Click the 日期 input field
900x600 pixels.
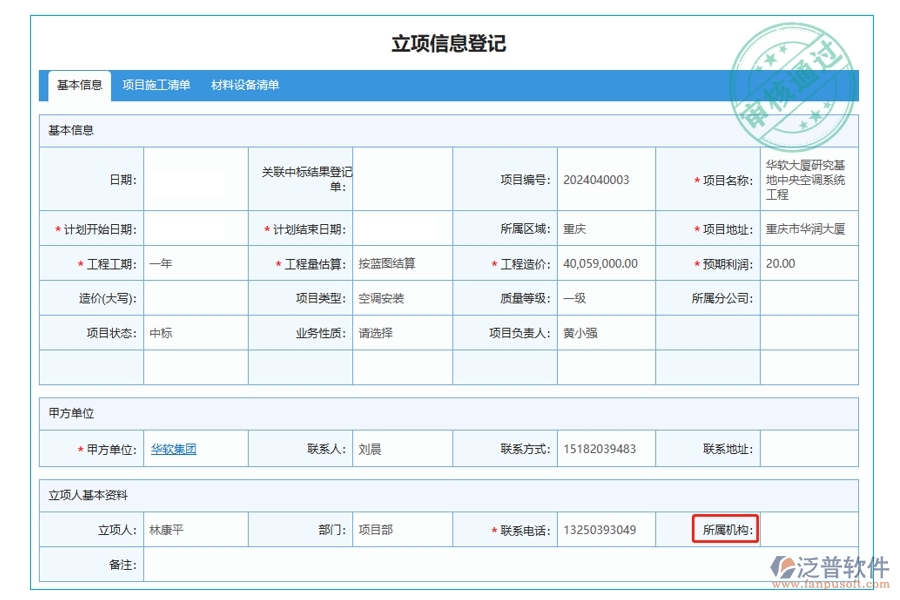pyautogui.click(x=195, y=178)
